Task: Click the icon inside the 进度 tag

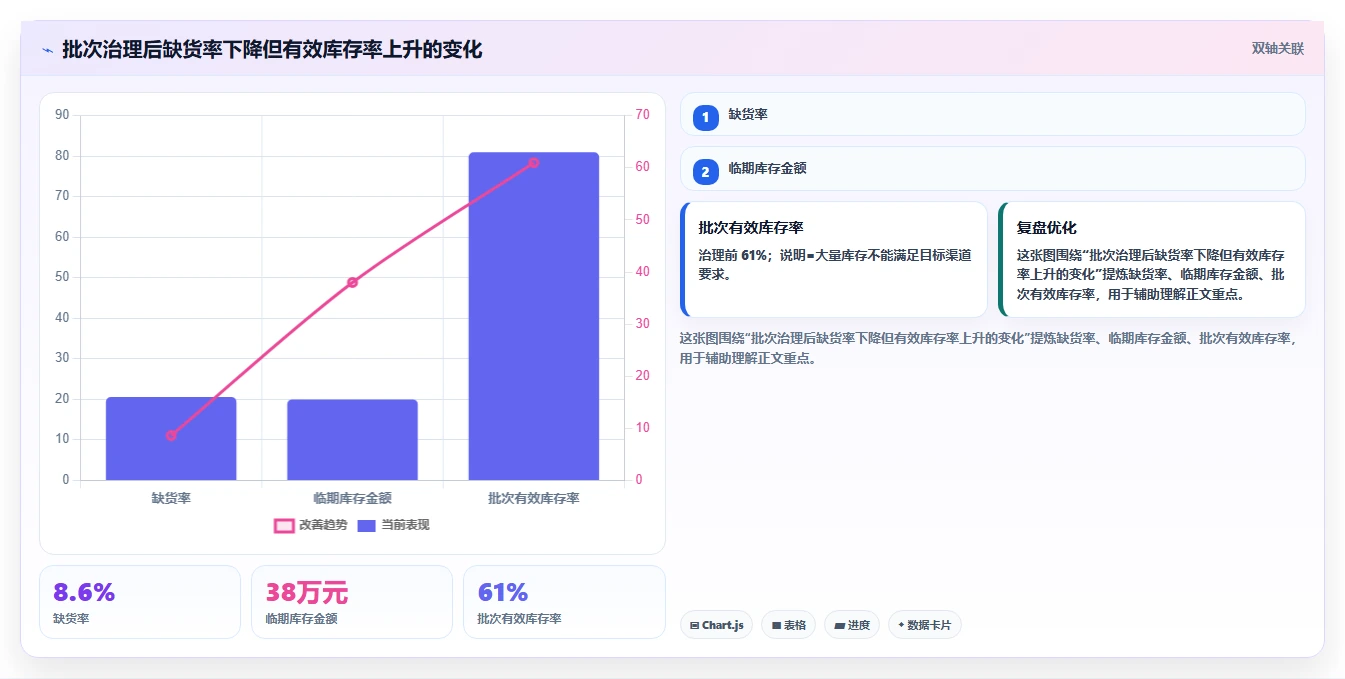Action: [x=839, y=625]
